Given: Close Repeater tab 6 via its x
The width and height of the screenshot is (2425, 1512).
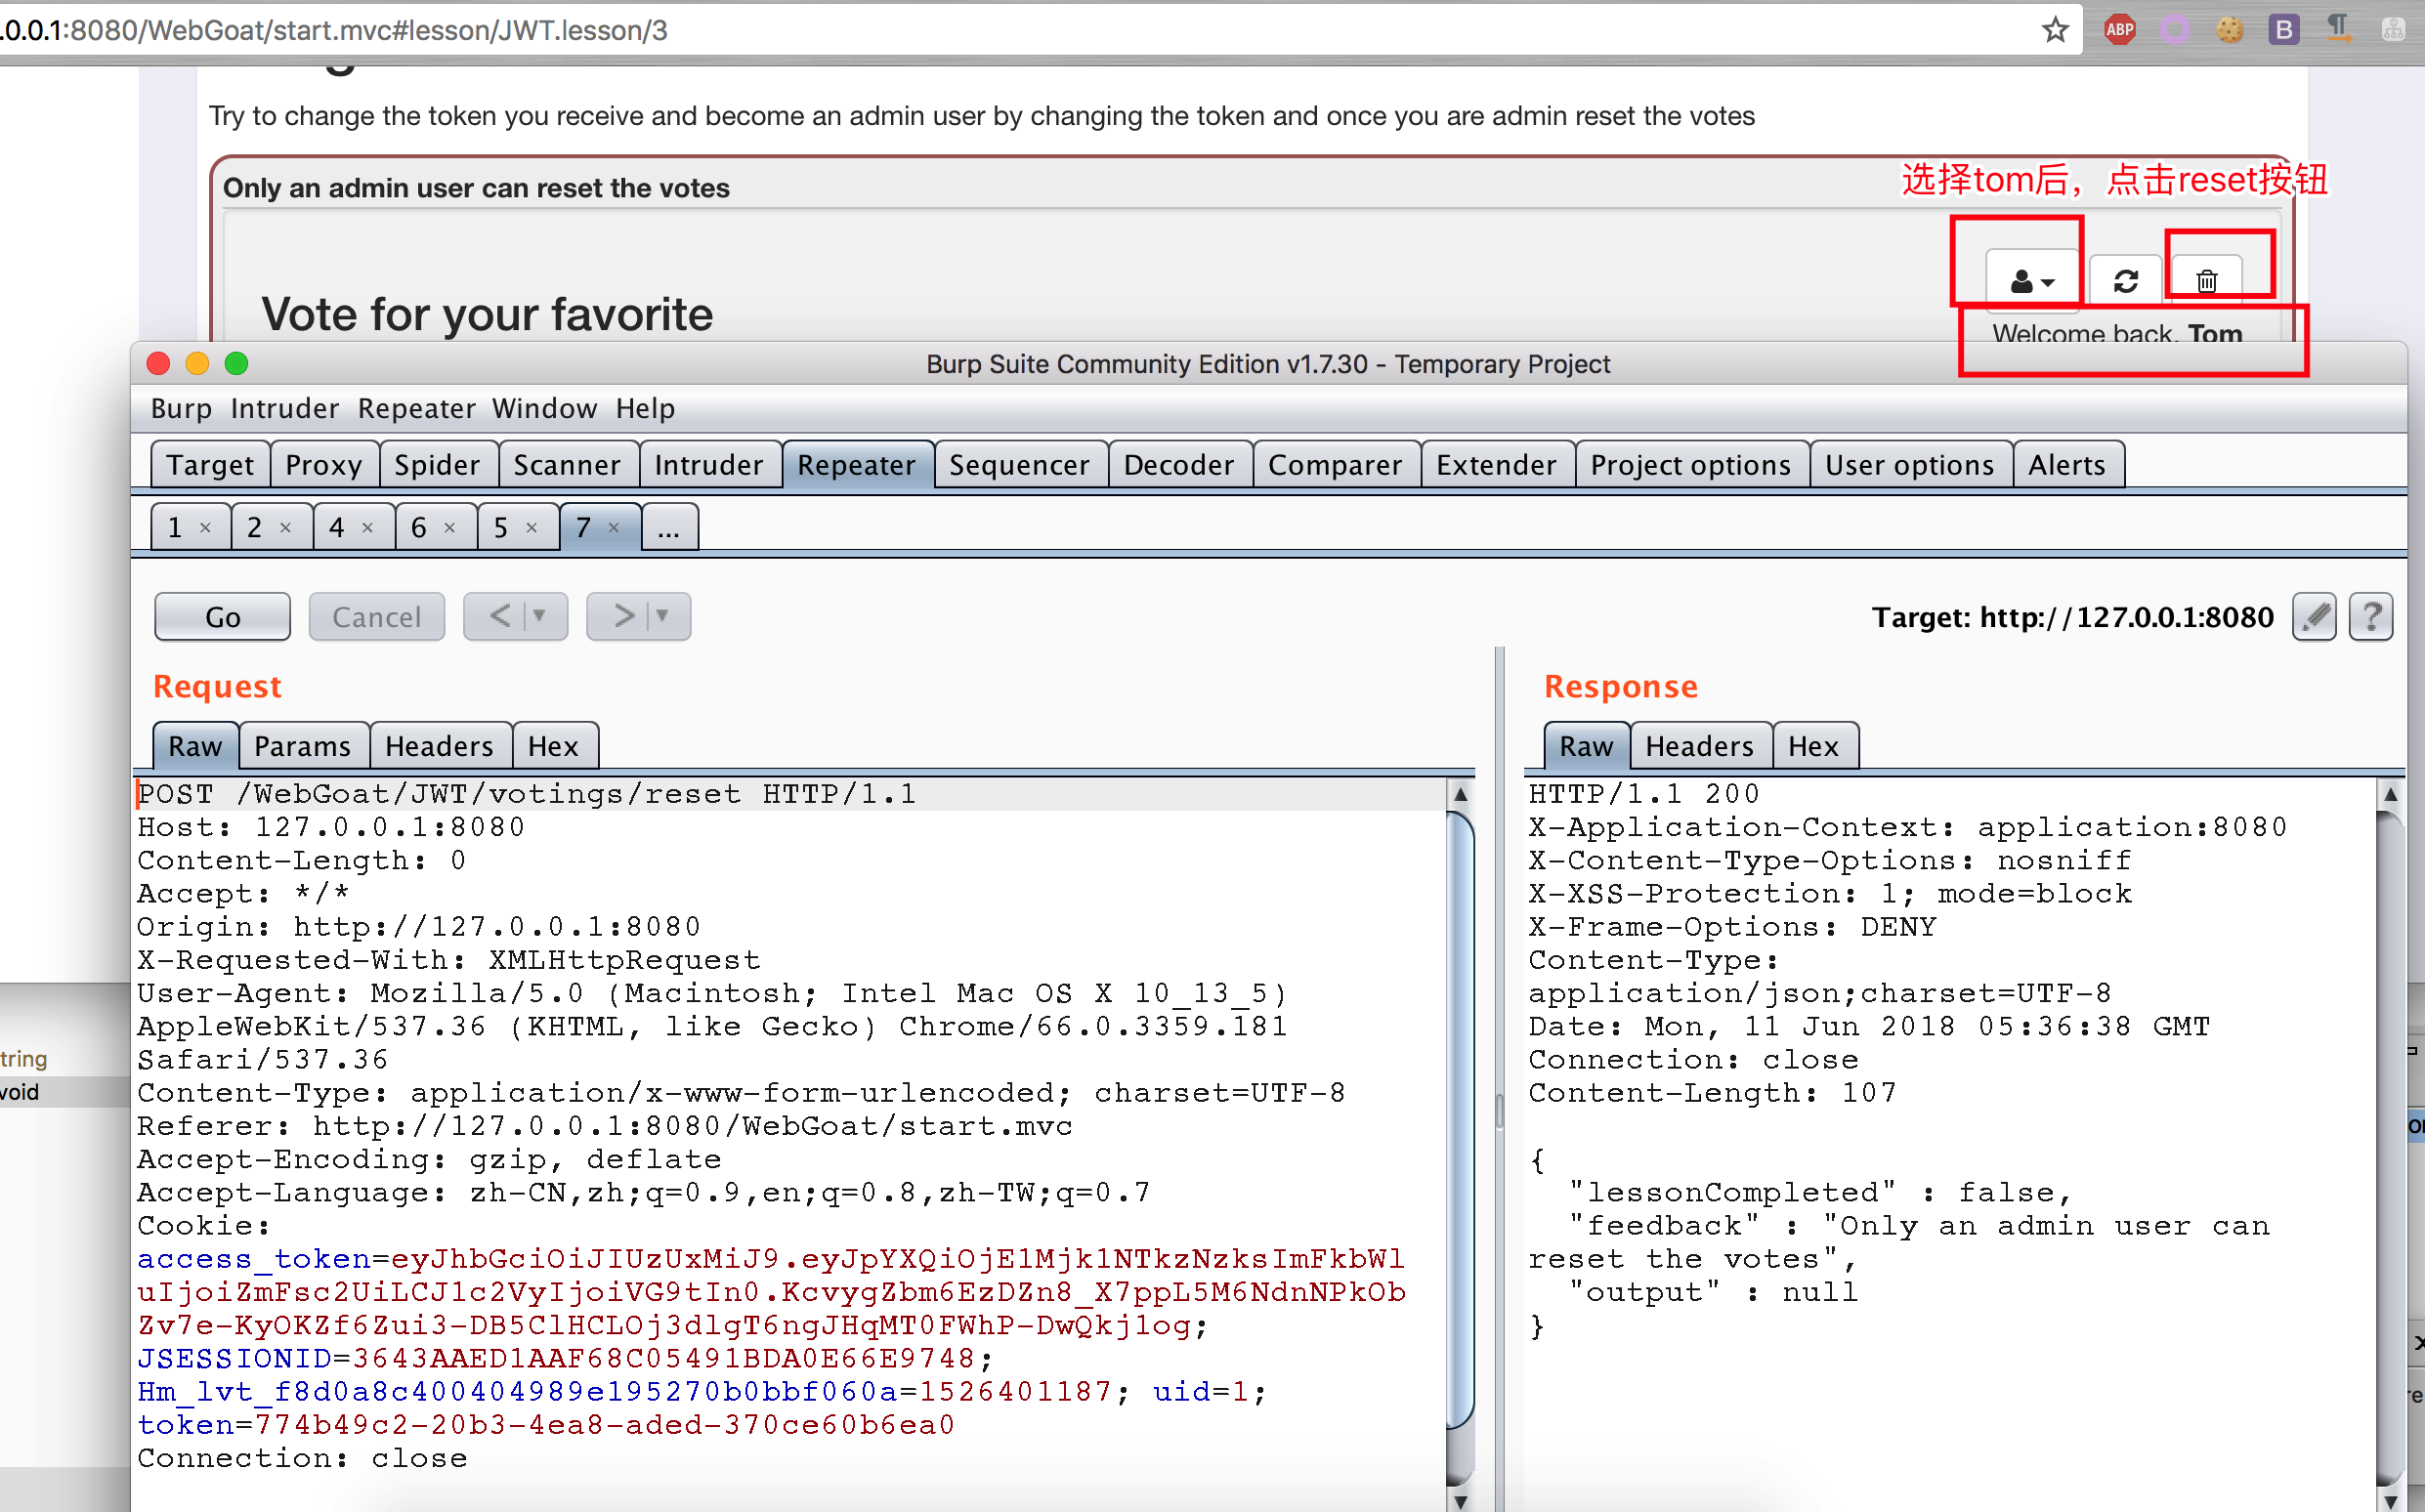Looking at the screenshot, I should coord(449,527).
